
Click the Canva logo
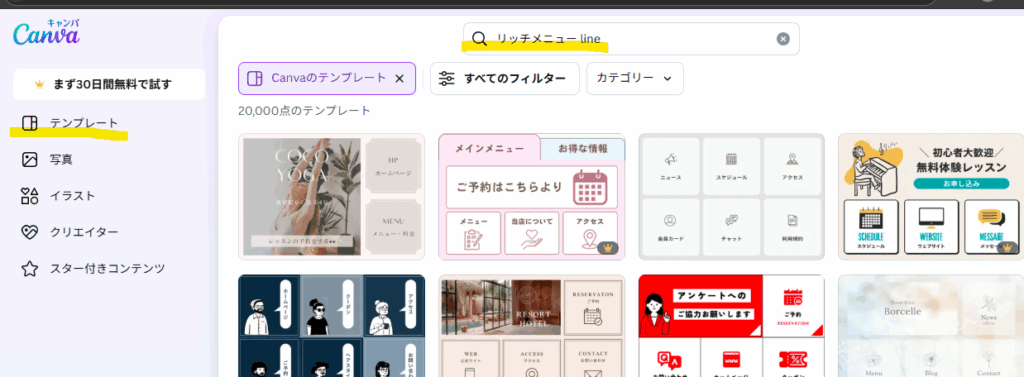click(46, 33)
